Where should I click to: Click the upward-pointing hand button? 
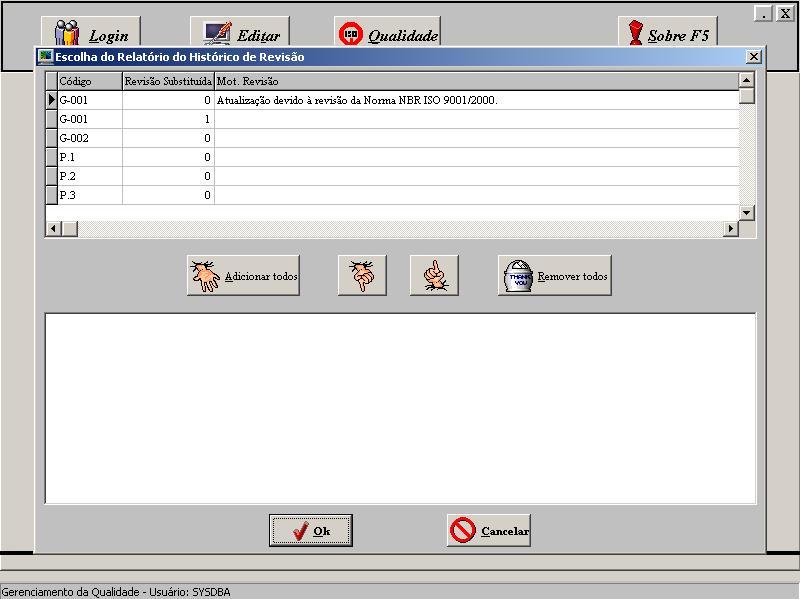tap(434, 276)
